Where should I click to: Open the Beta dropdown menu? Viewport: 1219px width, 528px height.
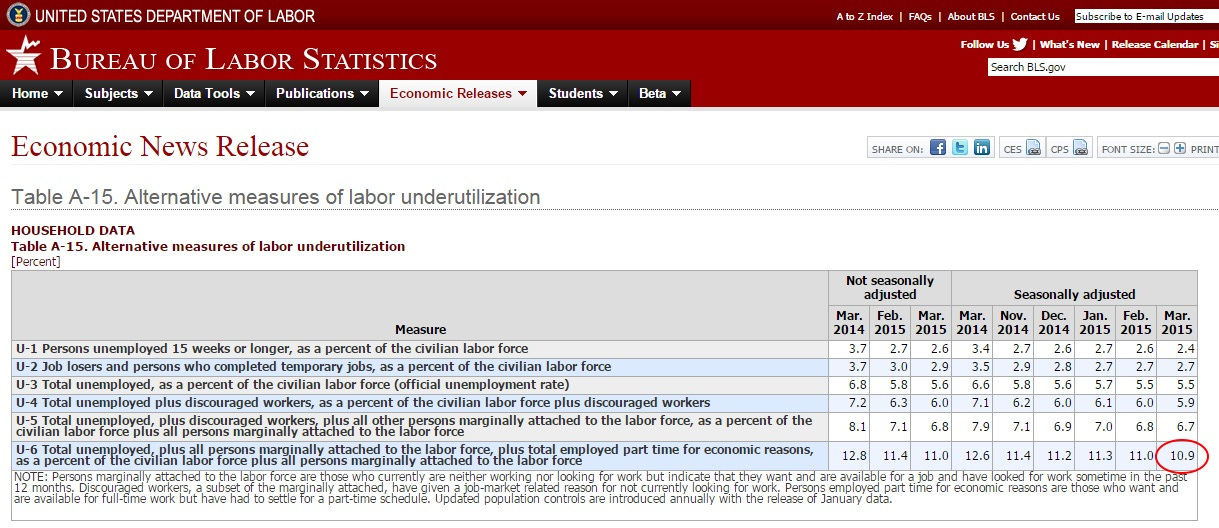(660, 93)
